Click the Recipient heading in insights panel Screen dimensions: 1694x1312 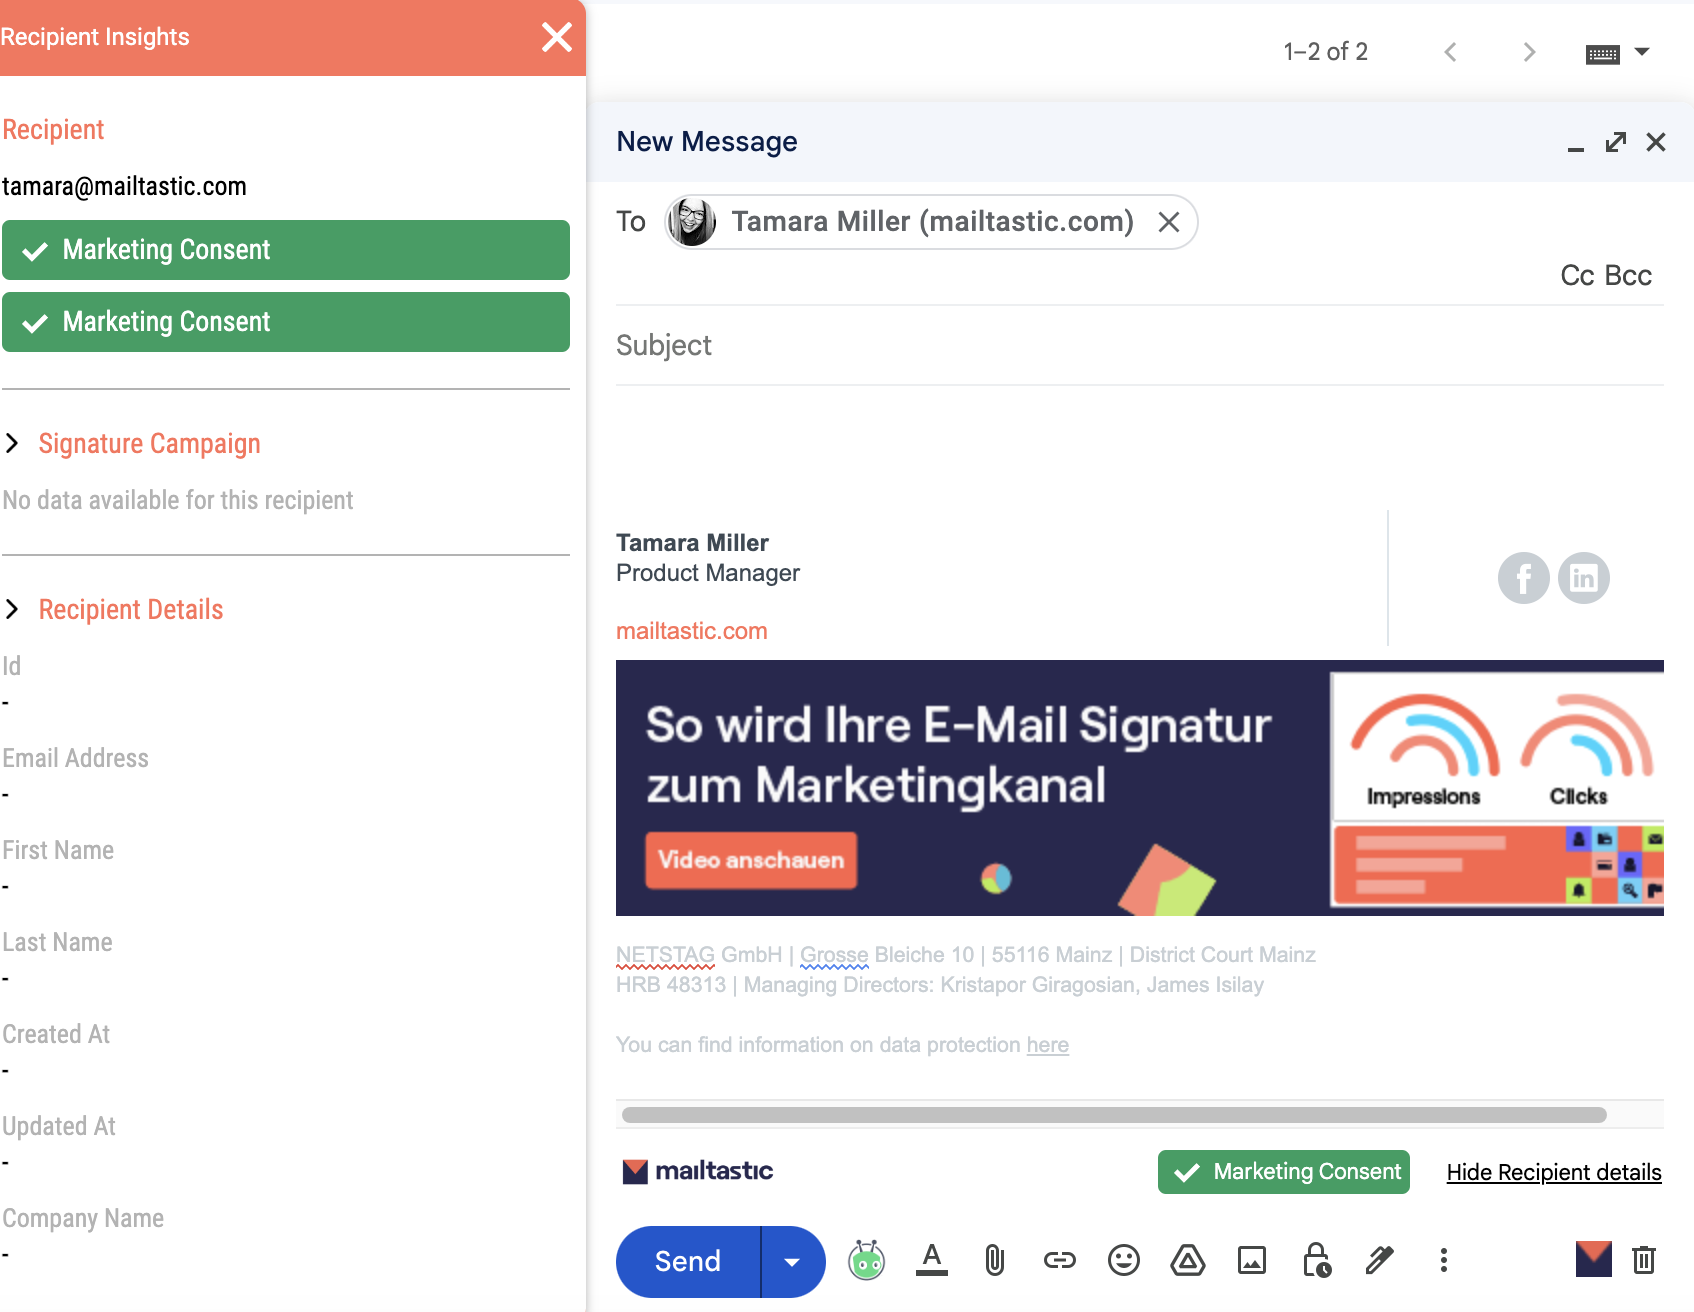coord(53,130)
